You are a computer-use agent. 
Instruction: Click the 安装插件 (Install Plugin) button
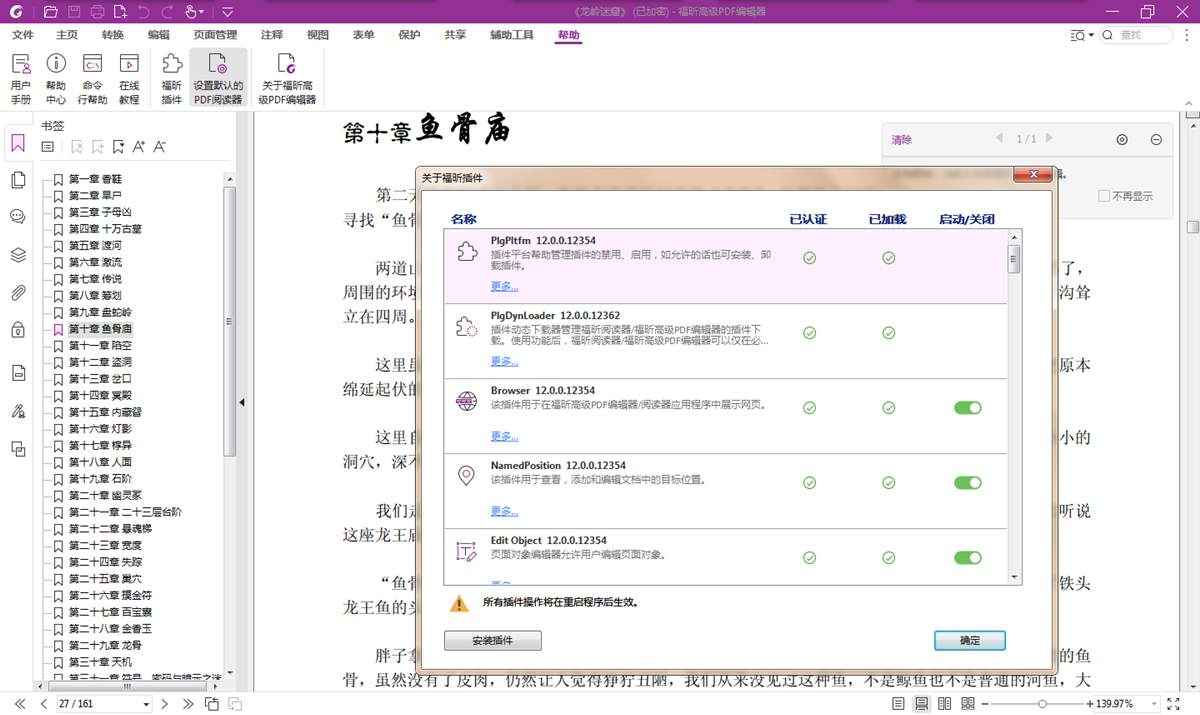pyautogui.click(x=492, y=640)
